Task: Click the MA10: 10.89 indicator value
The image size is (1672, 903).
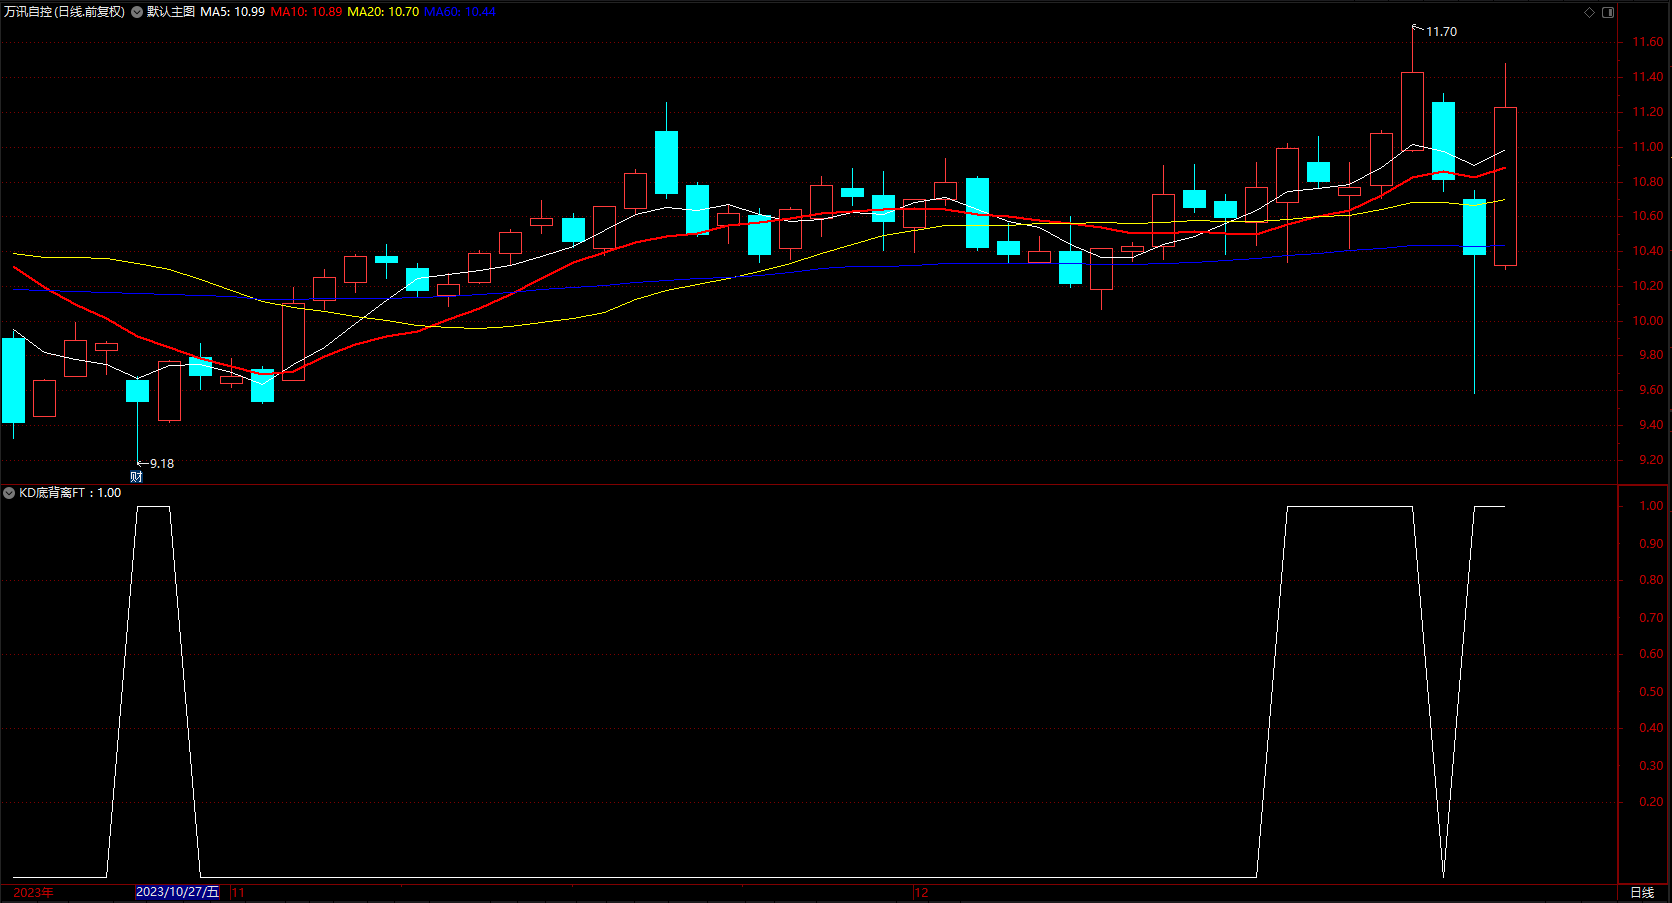Action: (x=306, y=12)
